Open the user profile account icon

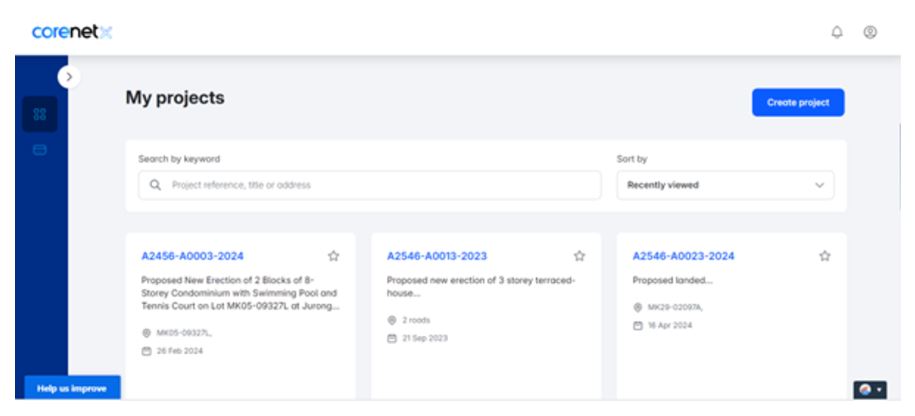click(x=870, y=32)
